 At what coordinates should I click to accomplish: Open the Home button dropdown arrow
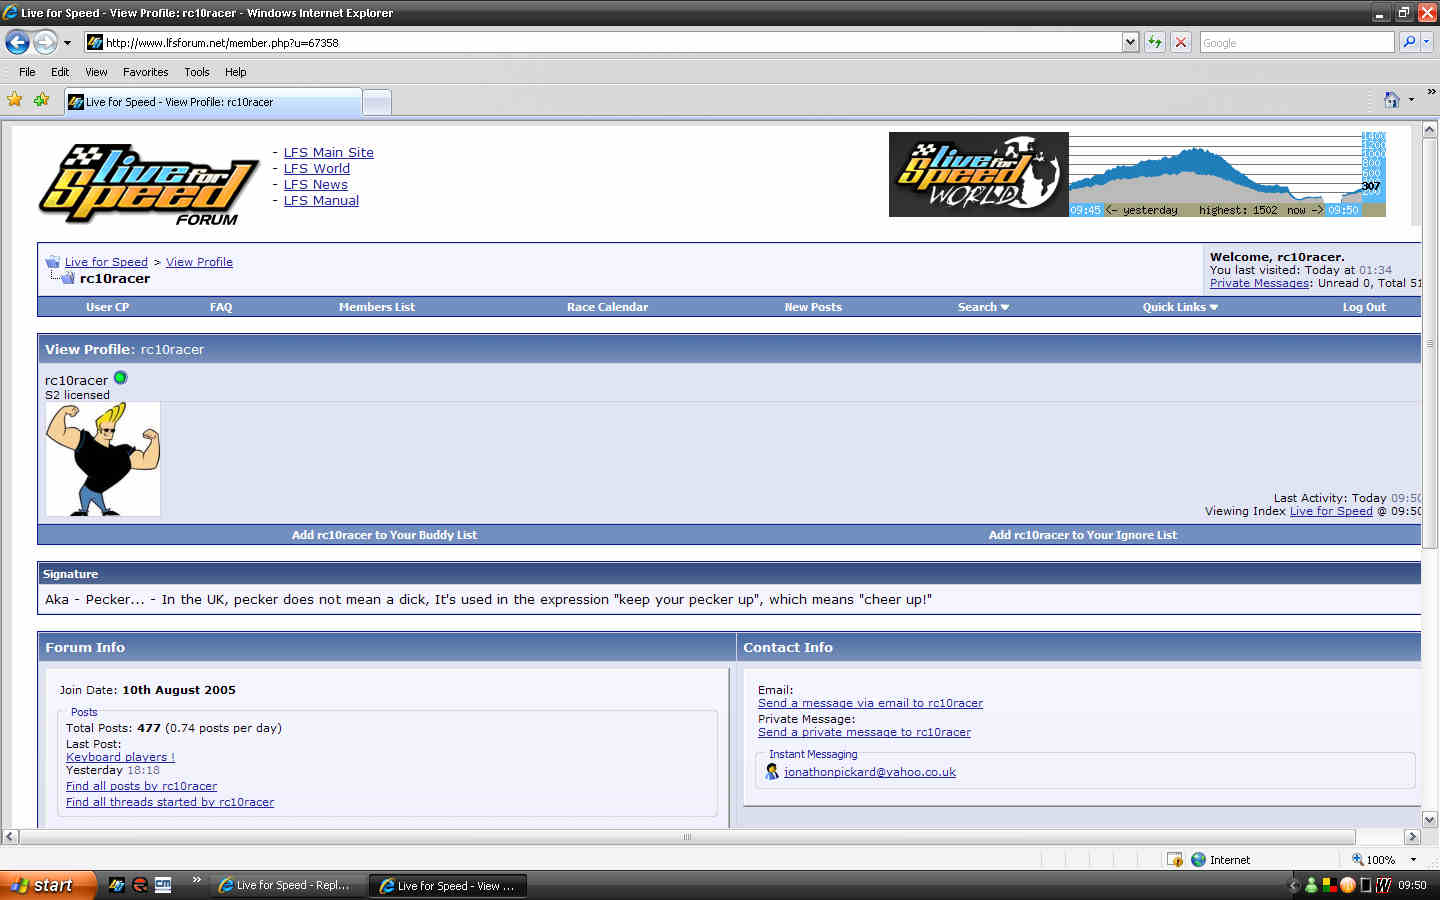pyautogui.click(x=1411, y=99)
